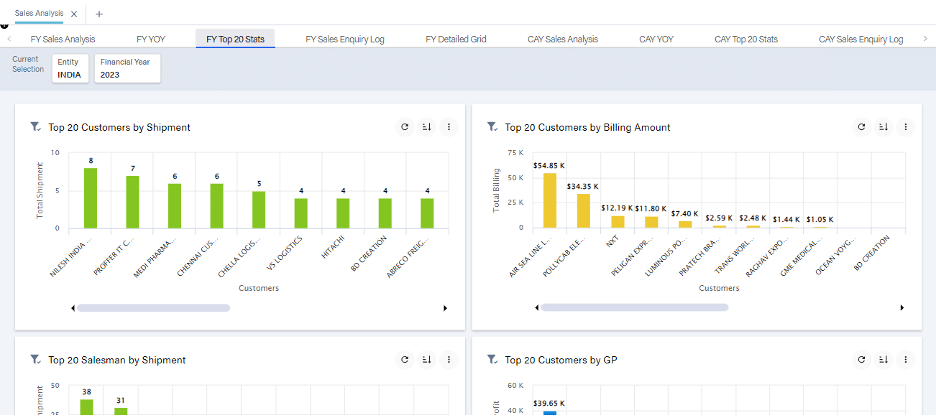This screenshot has height=418, width=936.
Task: Refresh Top 20 Customers by GP chart
Action: click(861, 359)
